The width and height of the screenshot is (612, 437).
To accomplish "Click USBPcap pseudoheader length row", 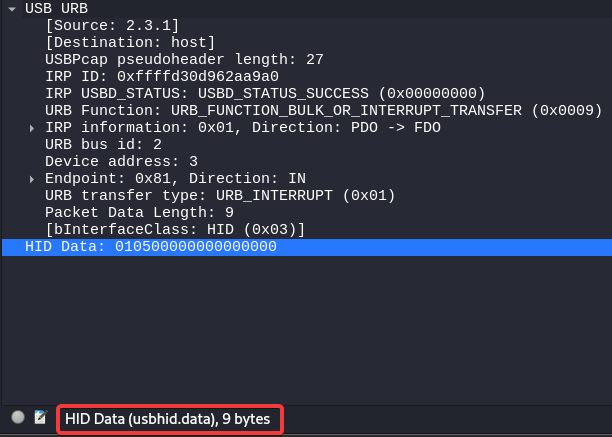I will click(184, 59).
